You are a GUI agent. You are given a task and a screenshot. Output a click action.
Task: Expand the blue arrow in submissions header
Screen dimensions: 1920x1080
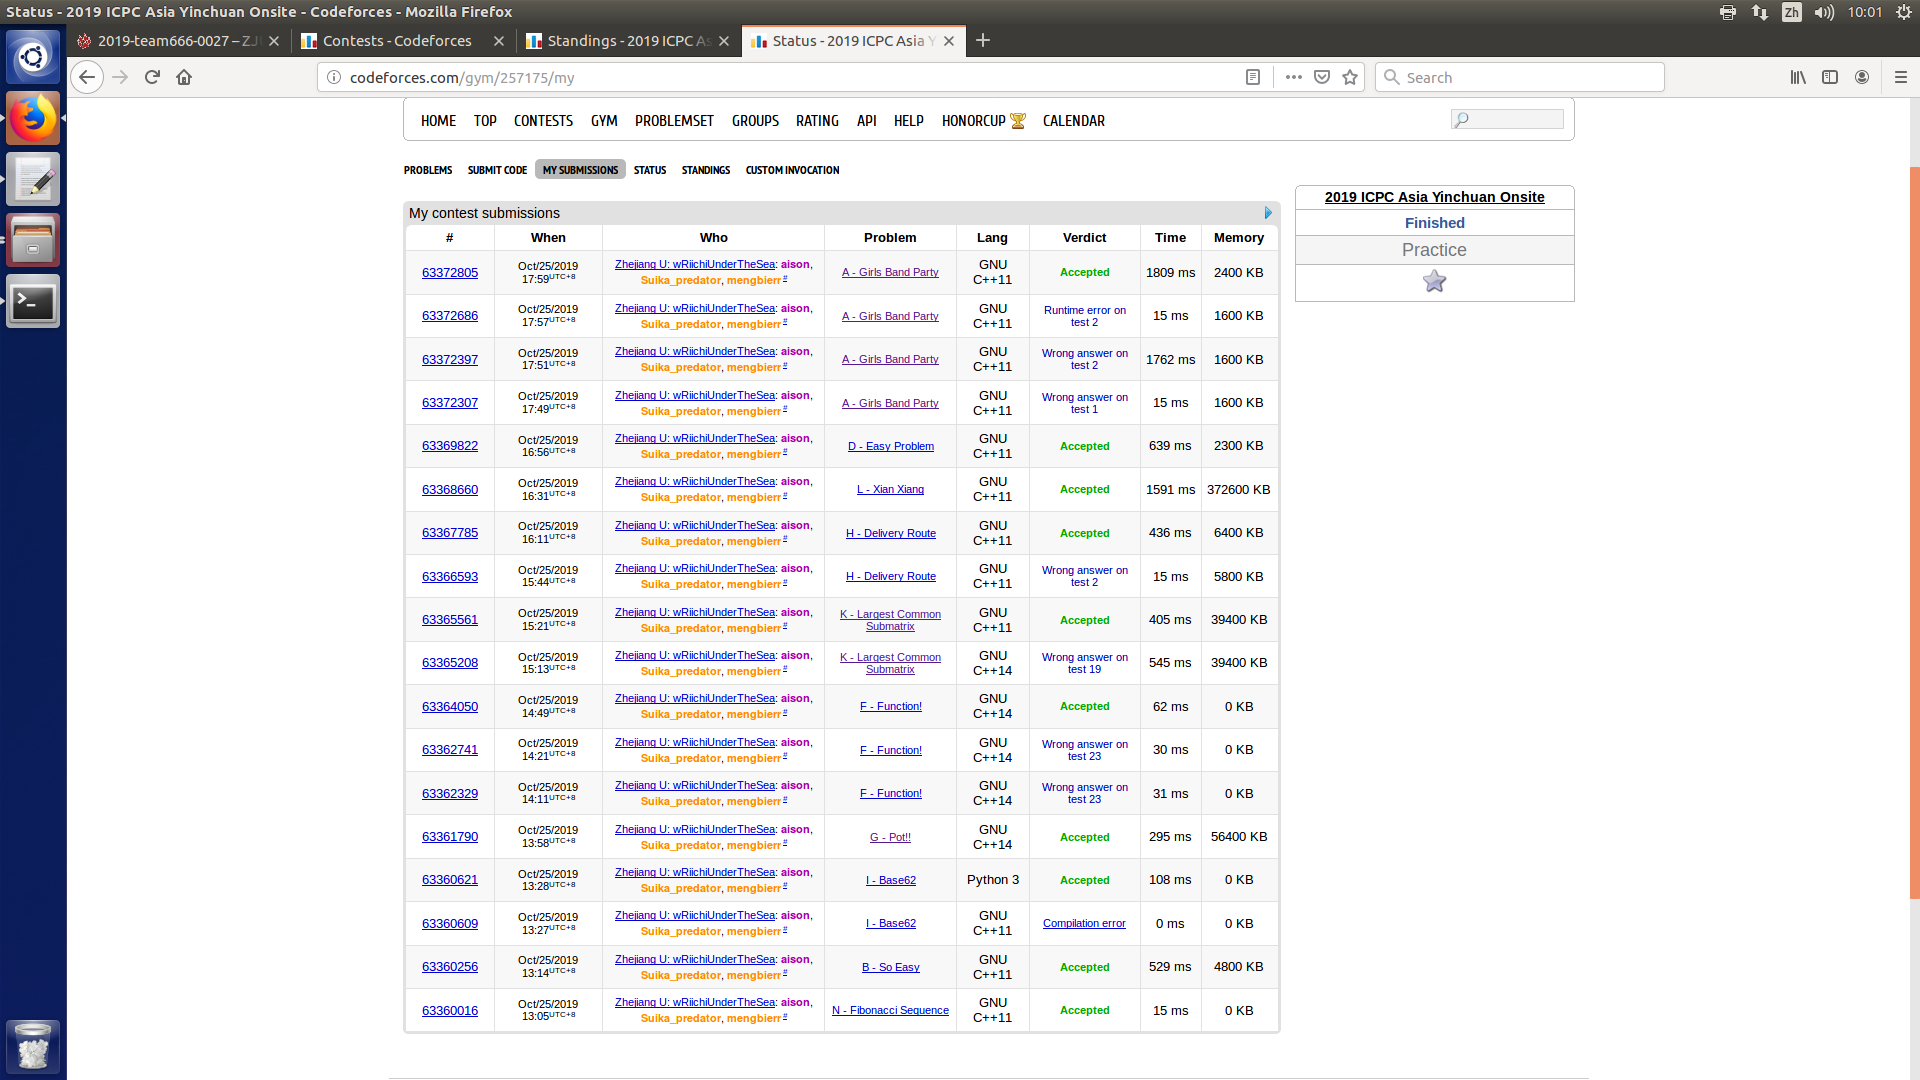(1268, 213)
